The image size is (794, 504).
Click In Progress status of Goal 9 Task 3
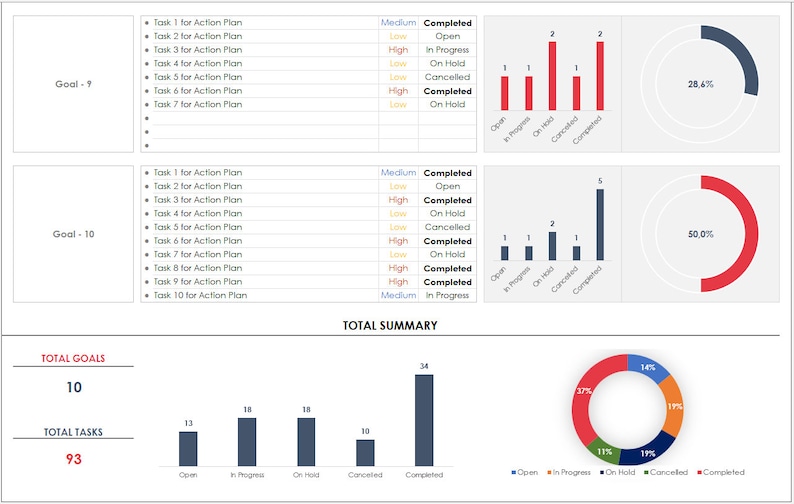[x=448, y=50]
